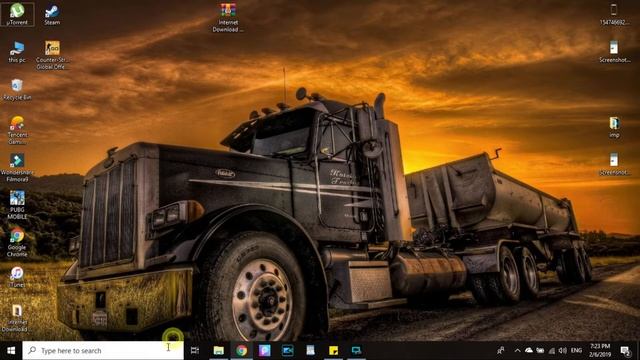Check the battery status tray icon

[x=540, y=351]
